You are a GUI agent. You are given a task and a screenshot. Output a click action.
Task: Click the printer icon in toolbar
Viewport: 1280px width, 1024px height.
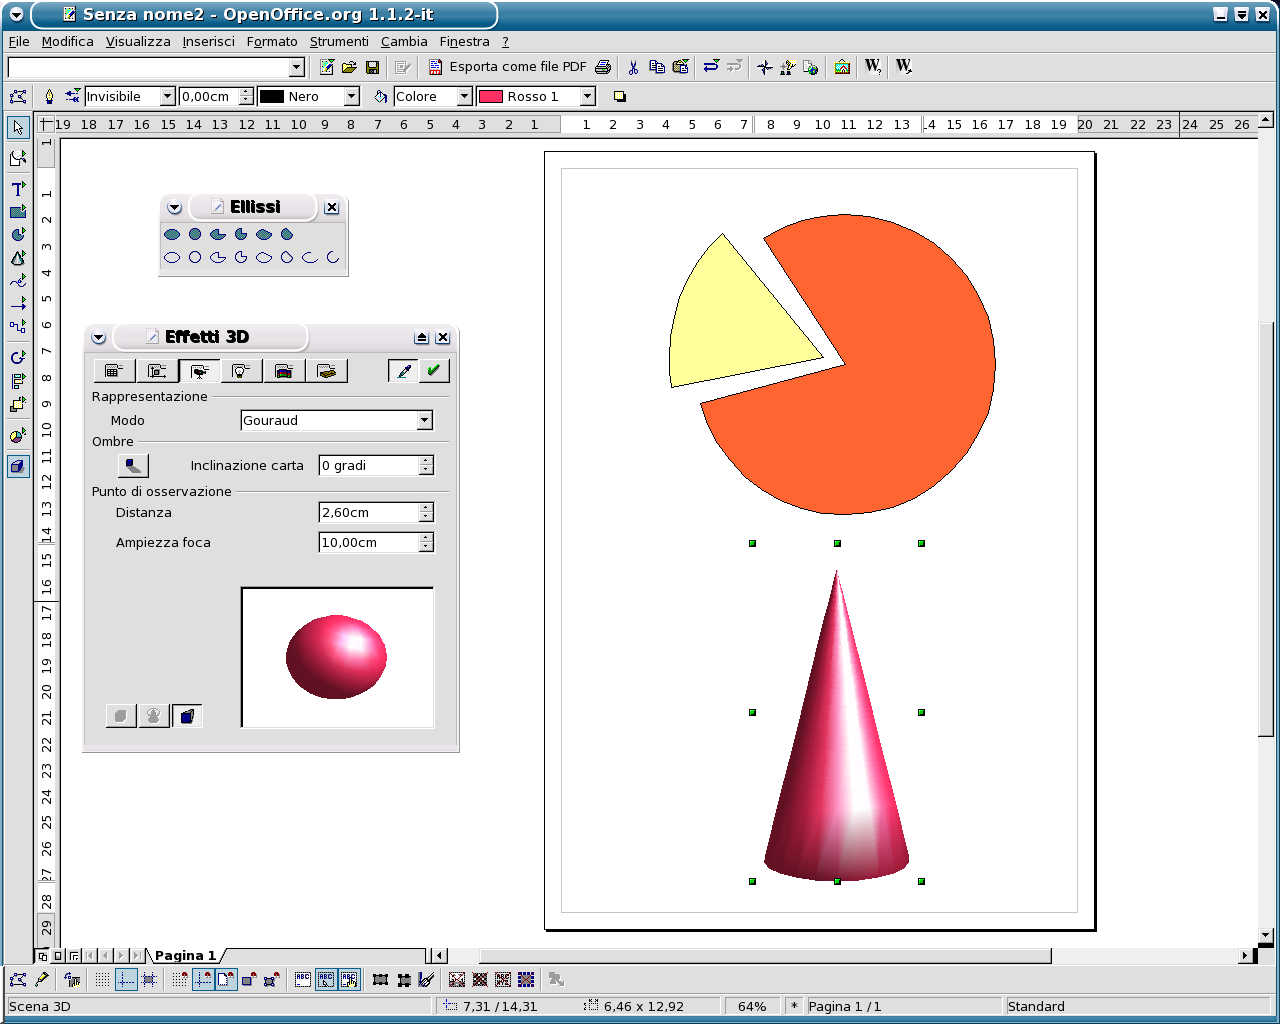603,67
